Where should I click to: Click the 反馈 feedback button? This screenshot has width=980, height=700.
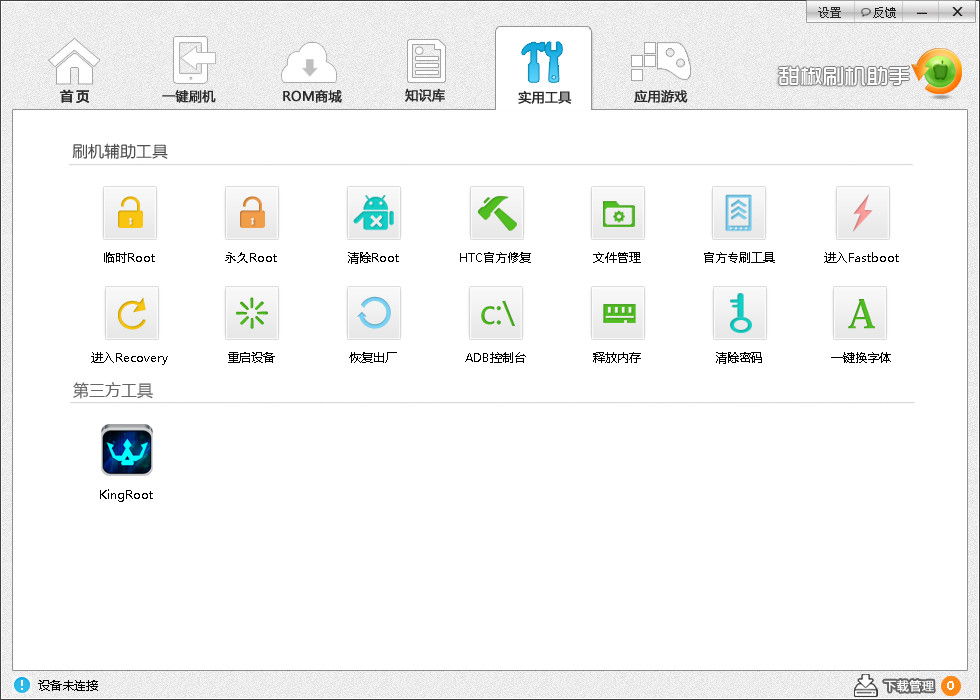coord(878,12)
